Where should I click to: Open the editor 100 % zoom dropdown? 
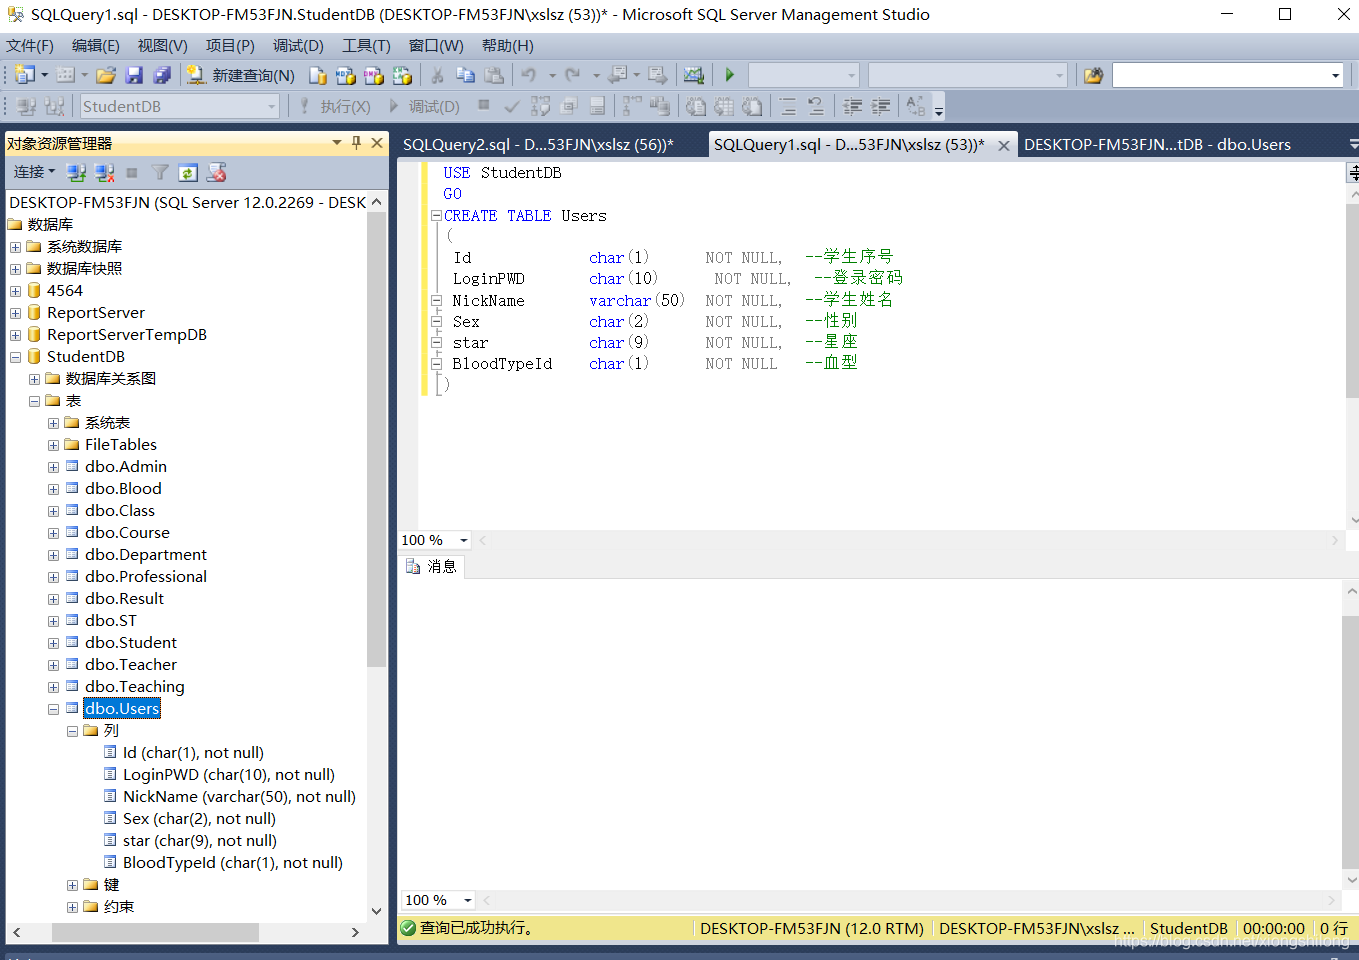pos(463,540)
